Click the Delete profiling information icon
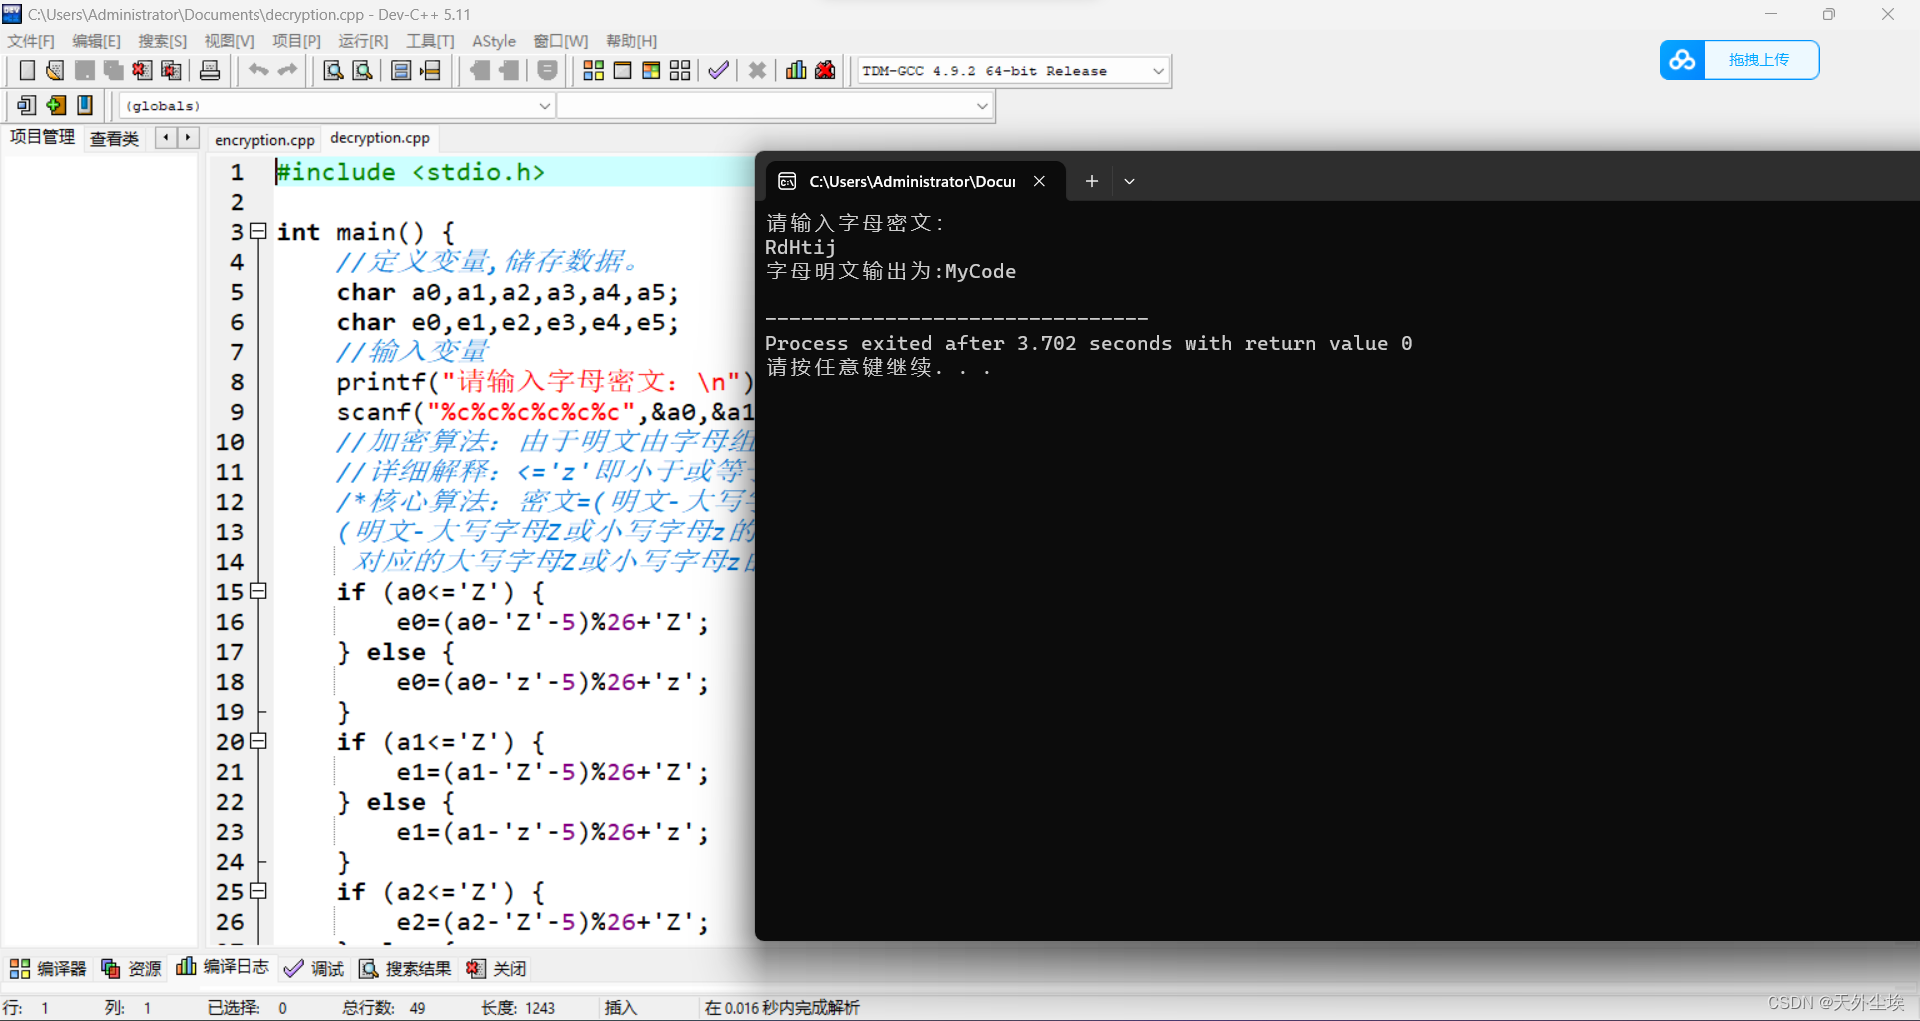The height and width of the screenshot is (1021, 1920). (x=825, y=70)
